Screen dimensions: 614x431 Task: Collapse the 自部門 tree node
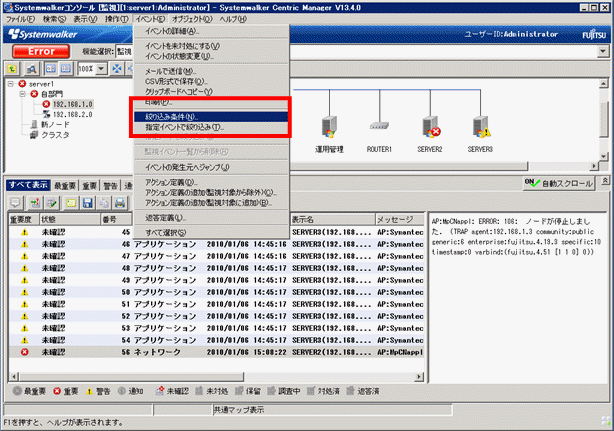(x=23, y=94)
